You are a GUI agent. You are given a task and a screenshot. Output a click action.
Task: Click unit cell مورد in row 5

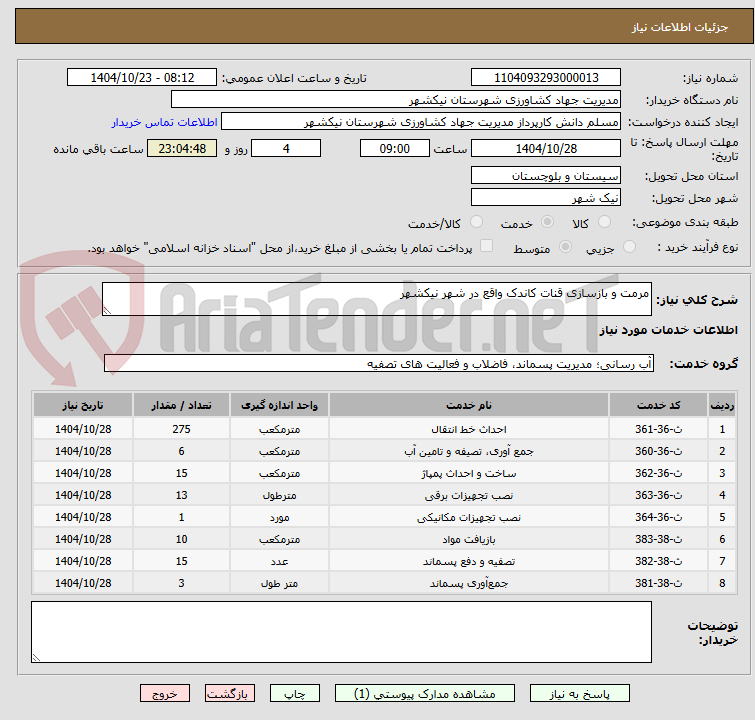tap(279, 517)
